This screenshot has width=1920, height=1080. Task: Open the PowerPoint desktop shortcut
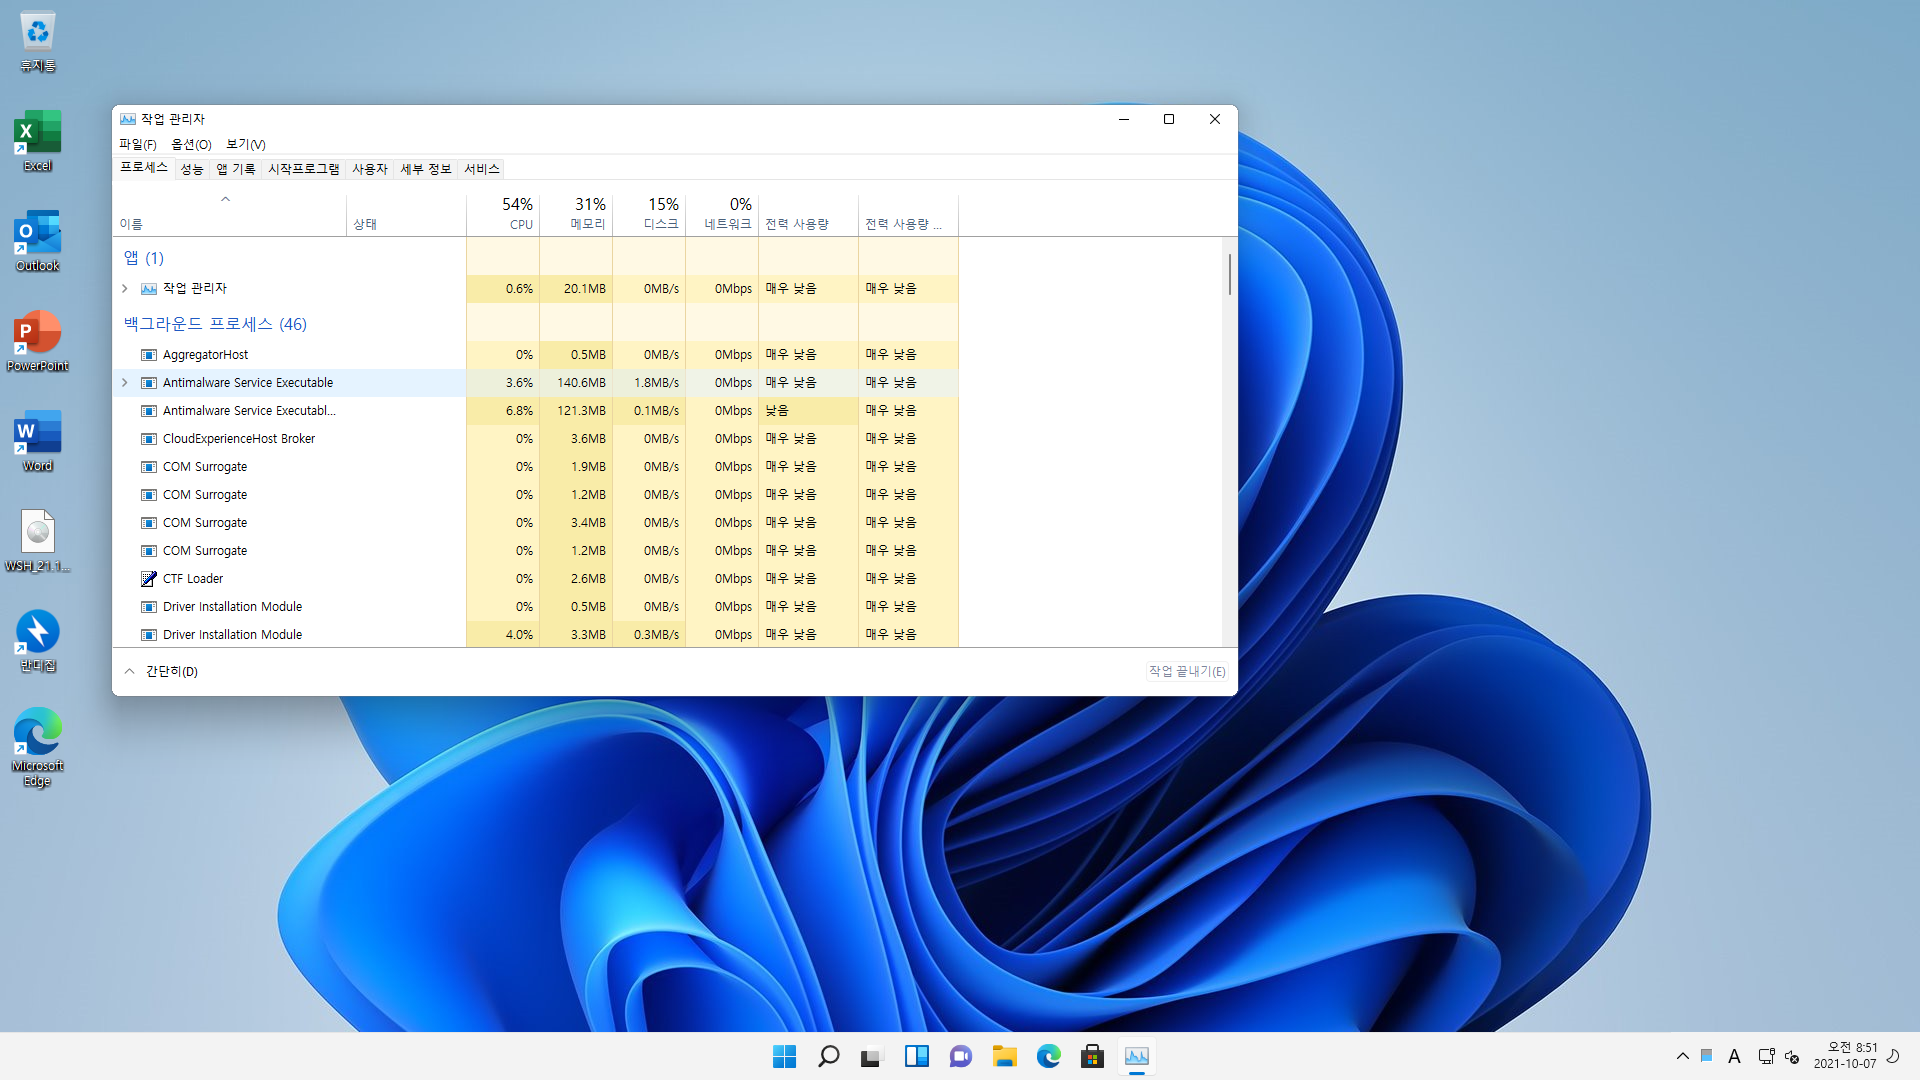pyautogui.click(x=38, y=341)
